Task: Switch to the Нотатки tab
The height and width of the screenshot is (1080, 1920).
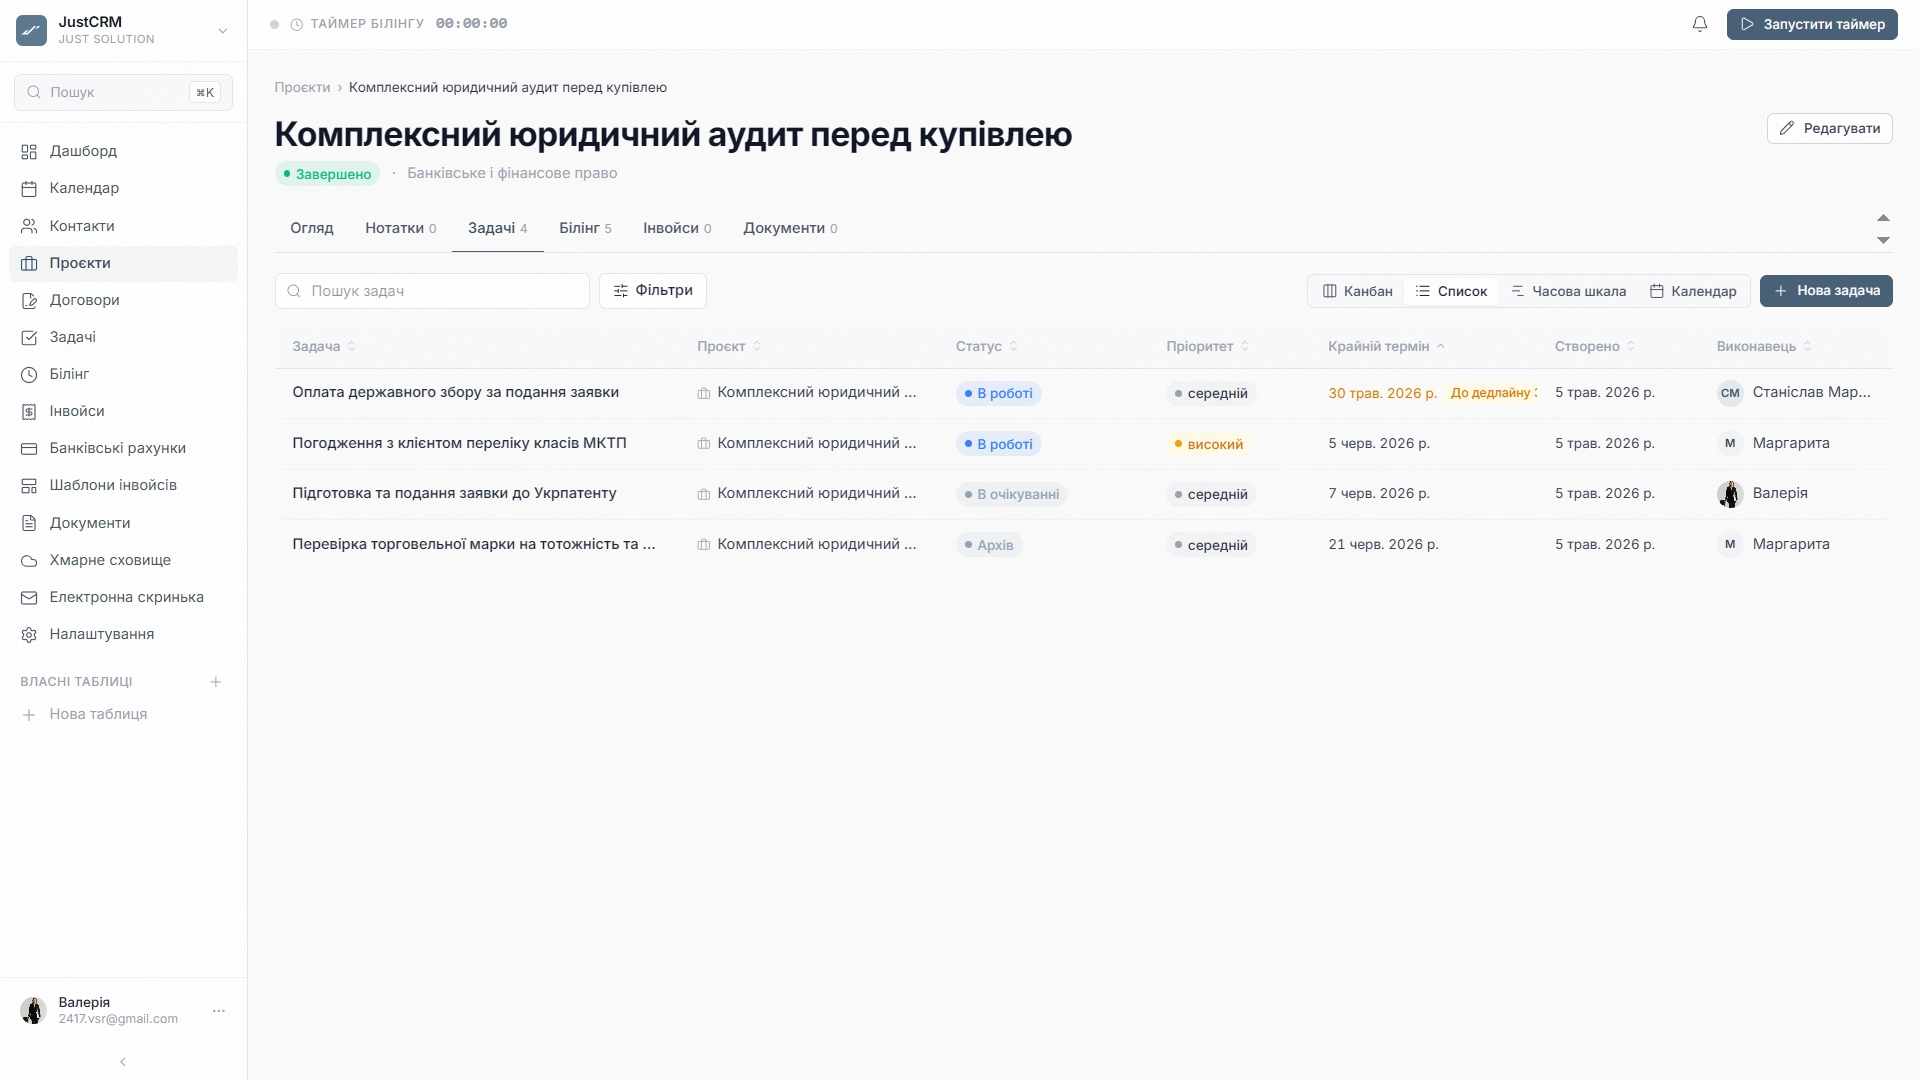Action: [x=400, y=228]
